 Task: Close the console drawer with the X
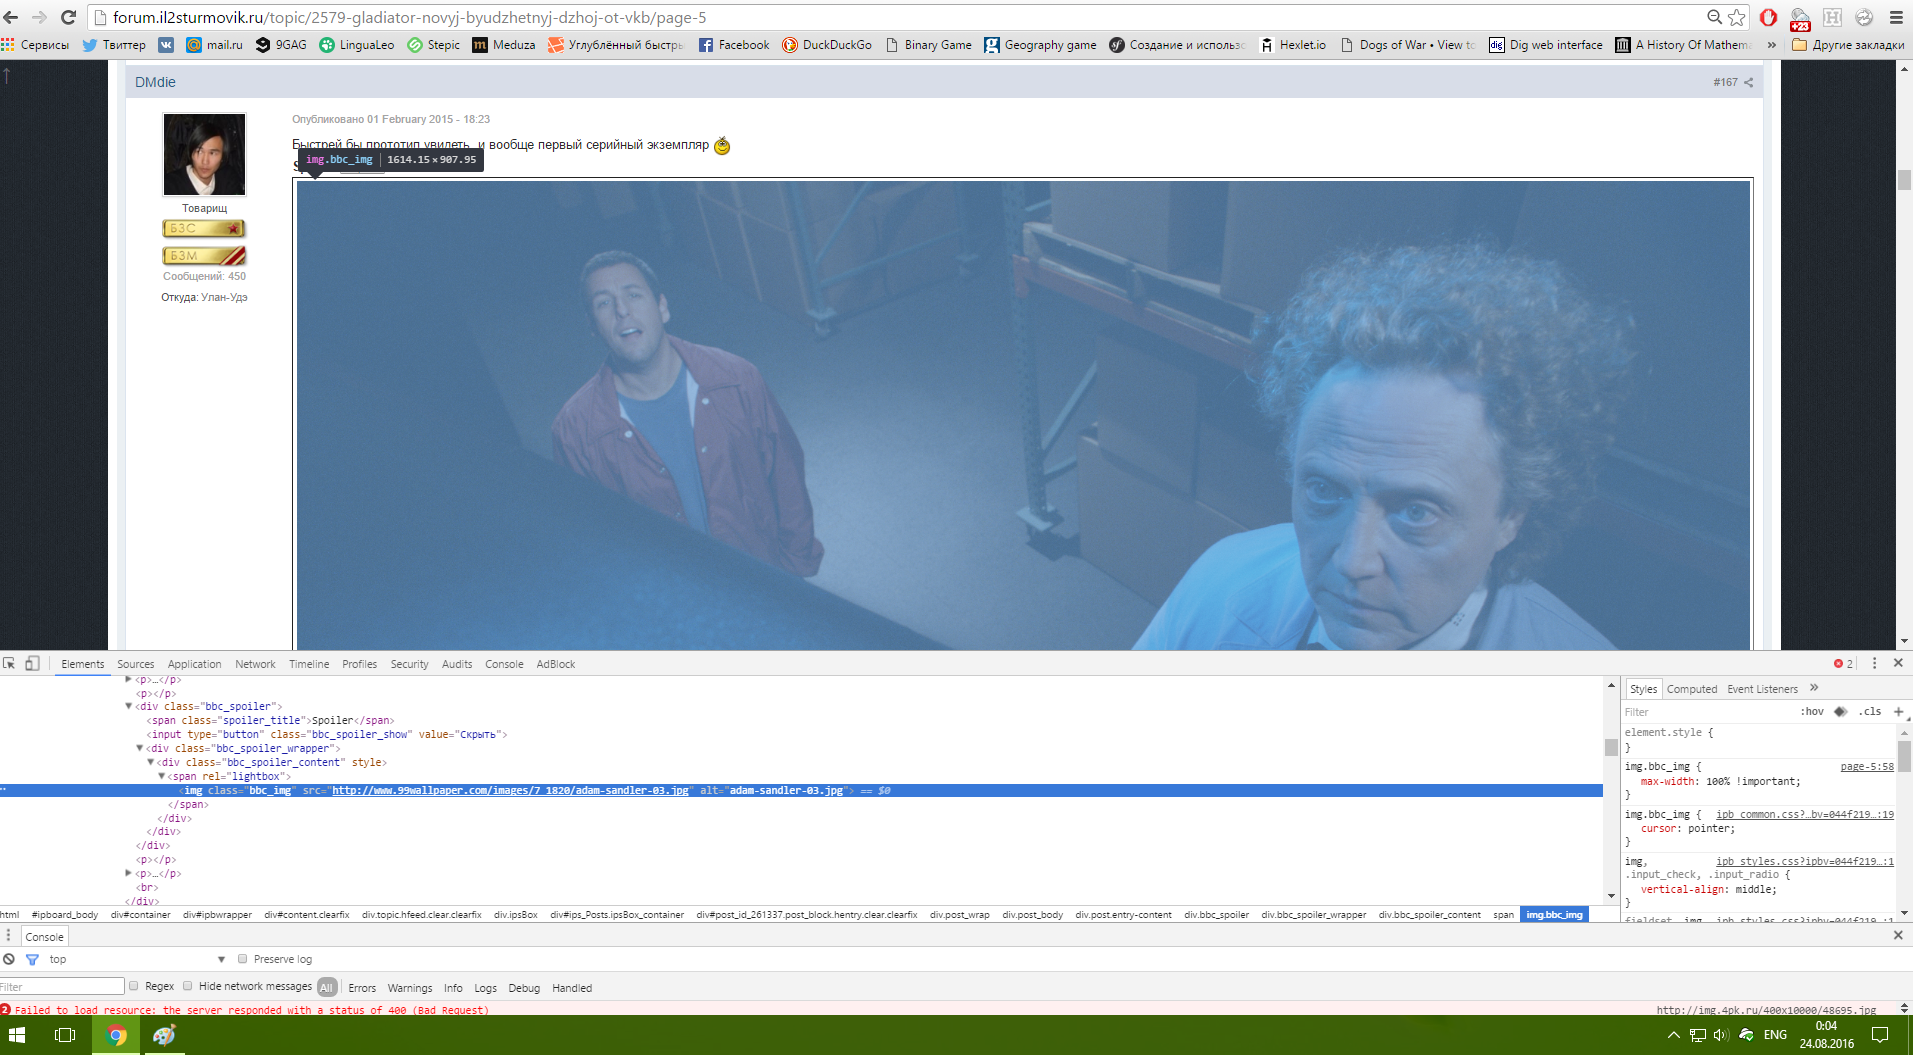point(1898,935)
